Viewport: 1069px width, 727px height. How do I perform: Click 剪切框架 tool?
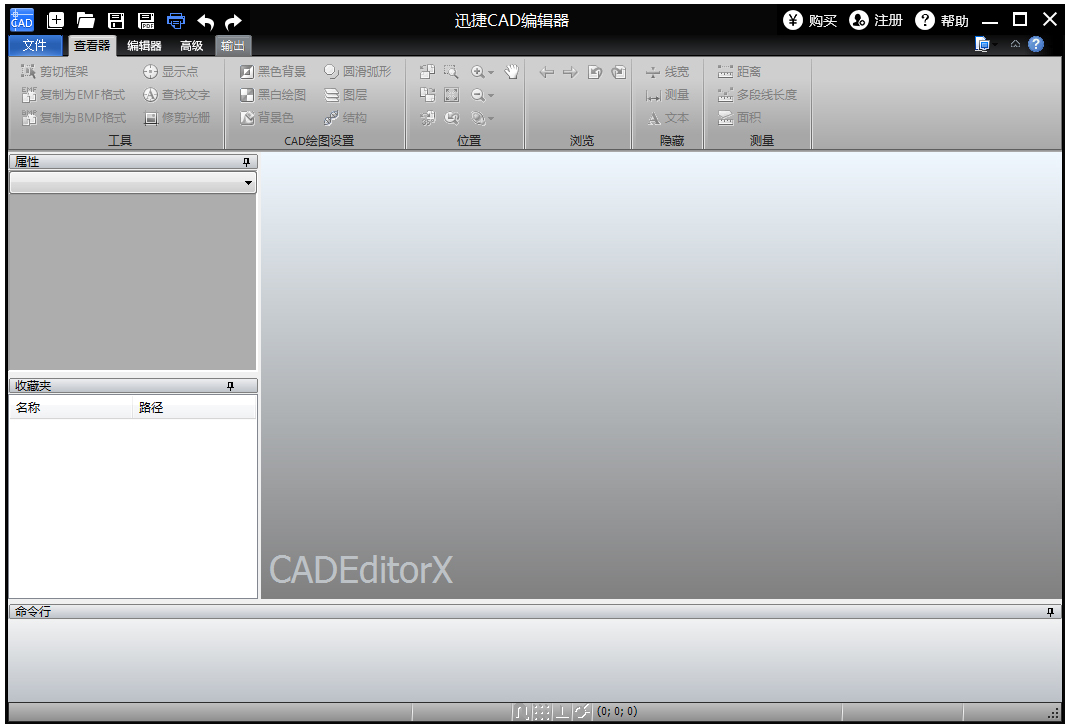click(55, 72)
